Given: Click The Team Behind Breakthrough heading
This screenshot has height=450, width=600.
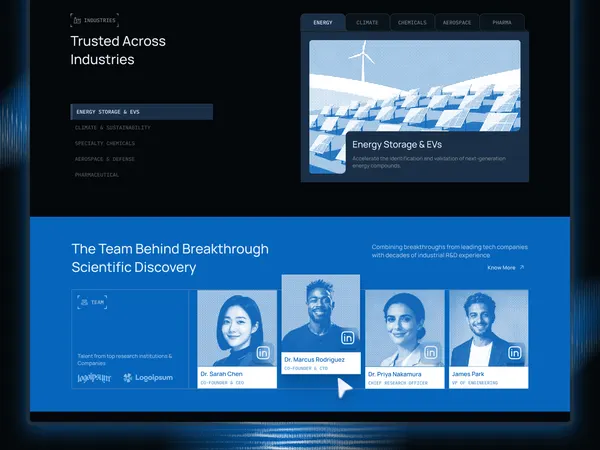Looking at the screenshot, I should (x=170, y=258).
